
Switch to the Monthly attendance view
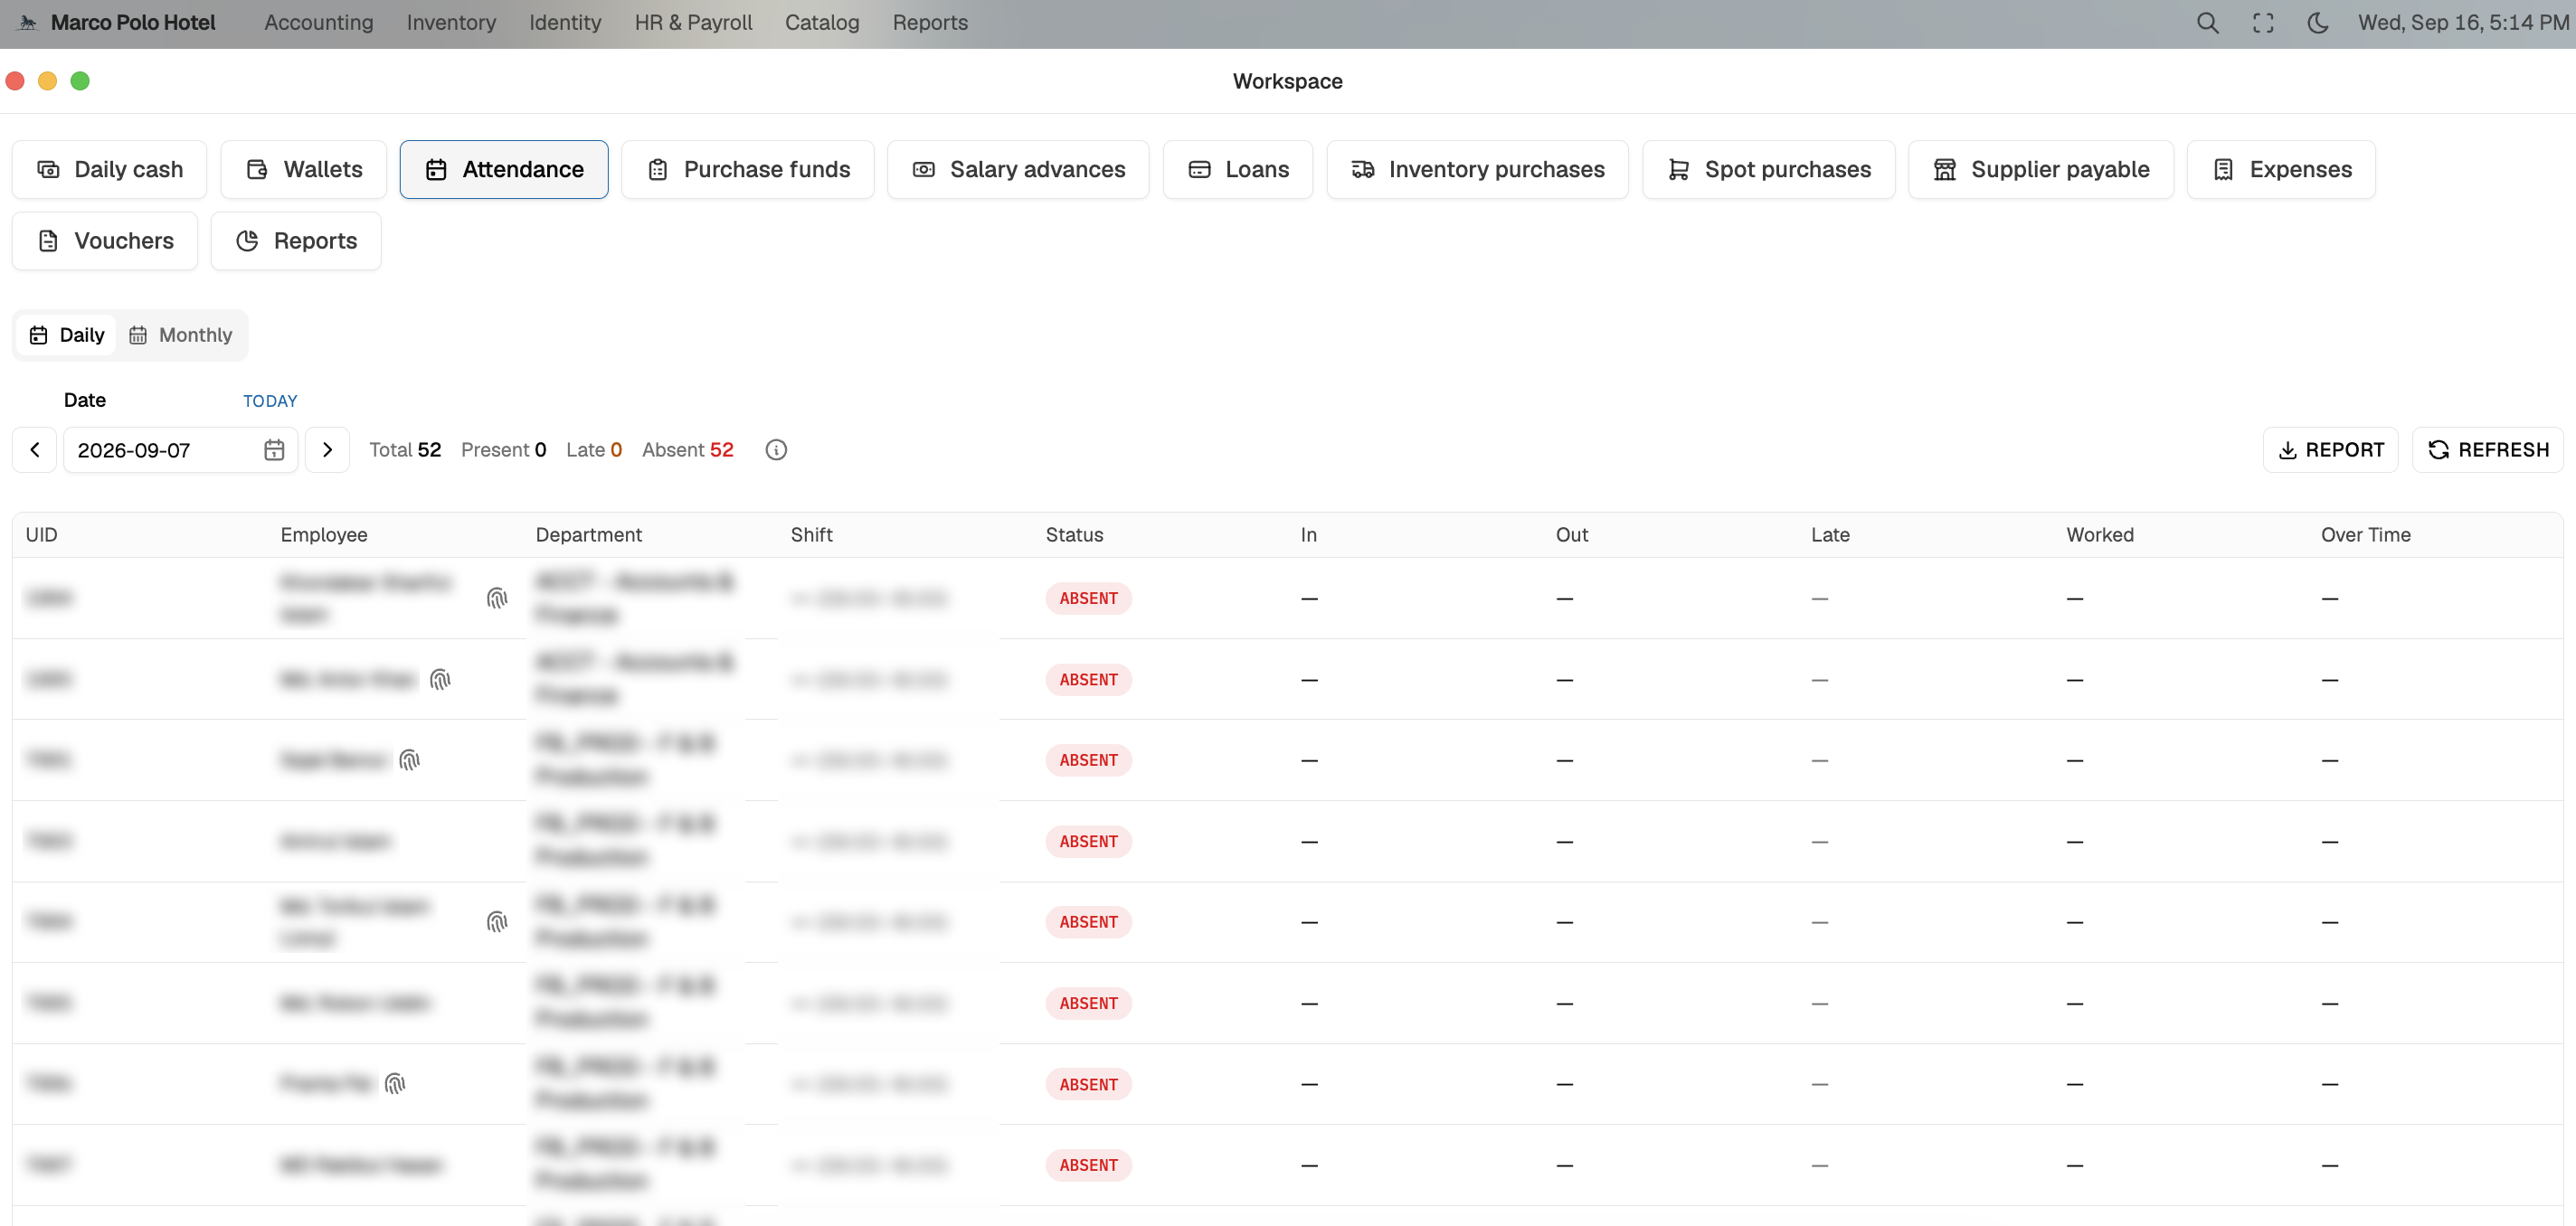(181, 335)
